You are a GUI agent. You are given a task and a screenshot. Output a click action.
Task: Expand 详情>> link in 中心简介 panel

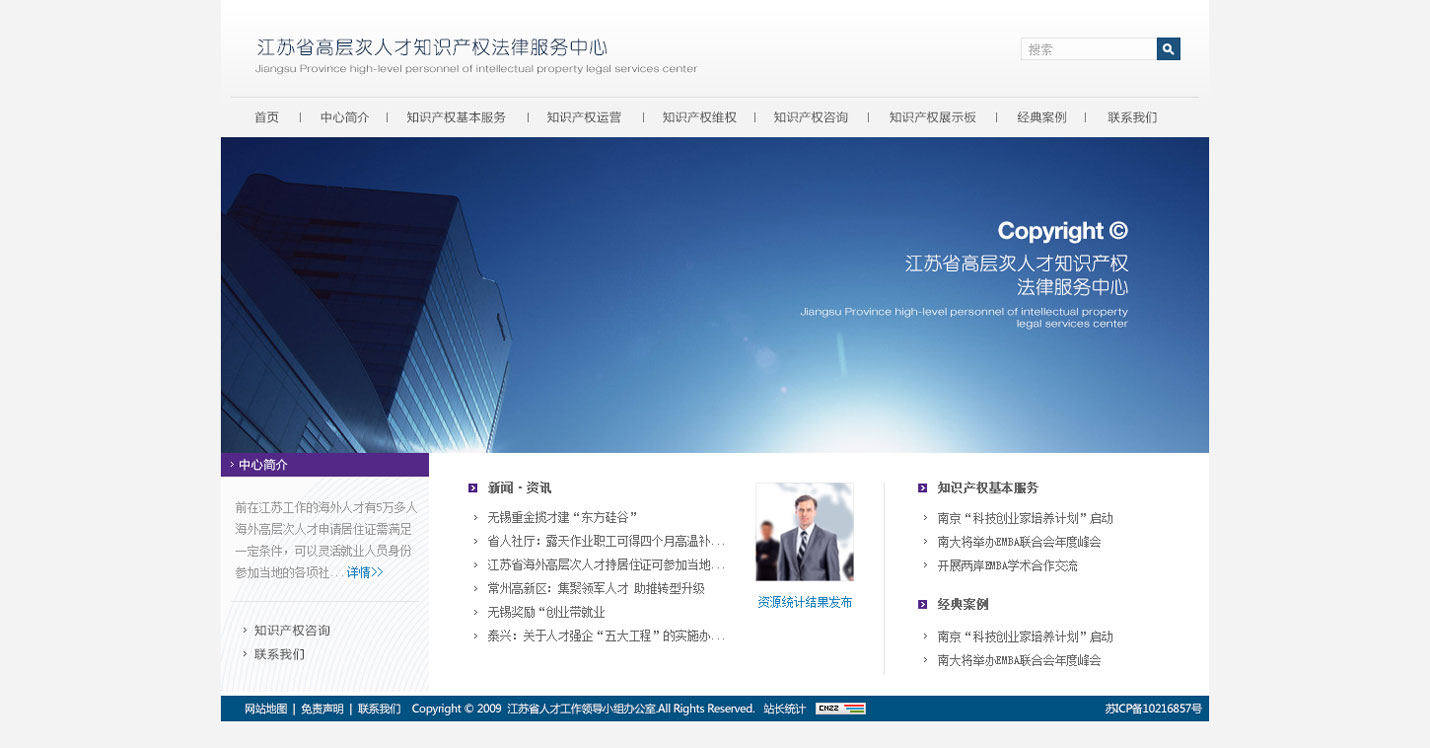(364, 573)
